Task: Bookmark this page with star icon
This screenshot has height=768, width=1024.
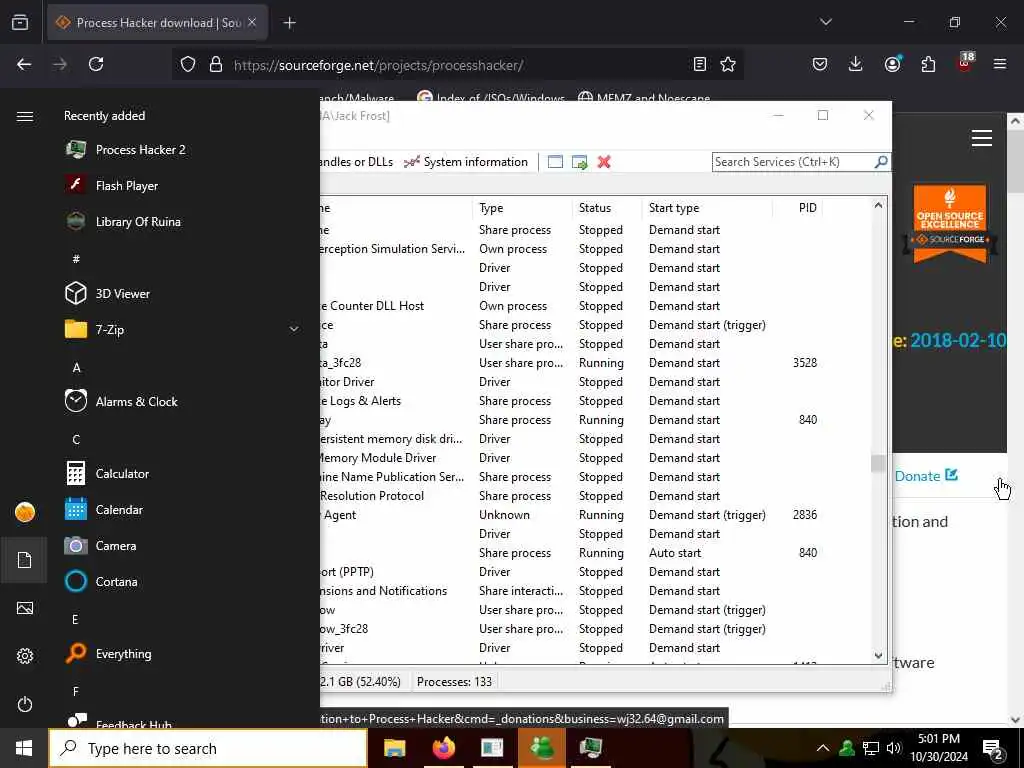Action: (728, 64)
